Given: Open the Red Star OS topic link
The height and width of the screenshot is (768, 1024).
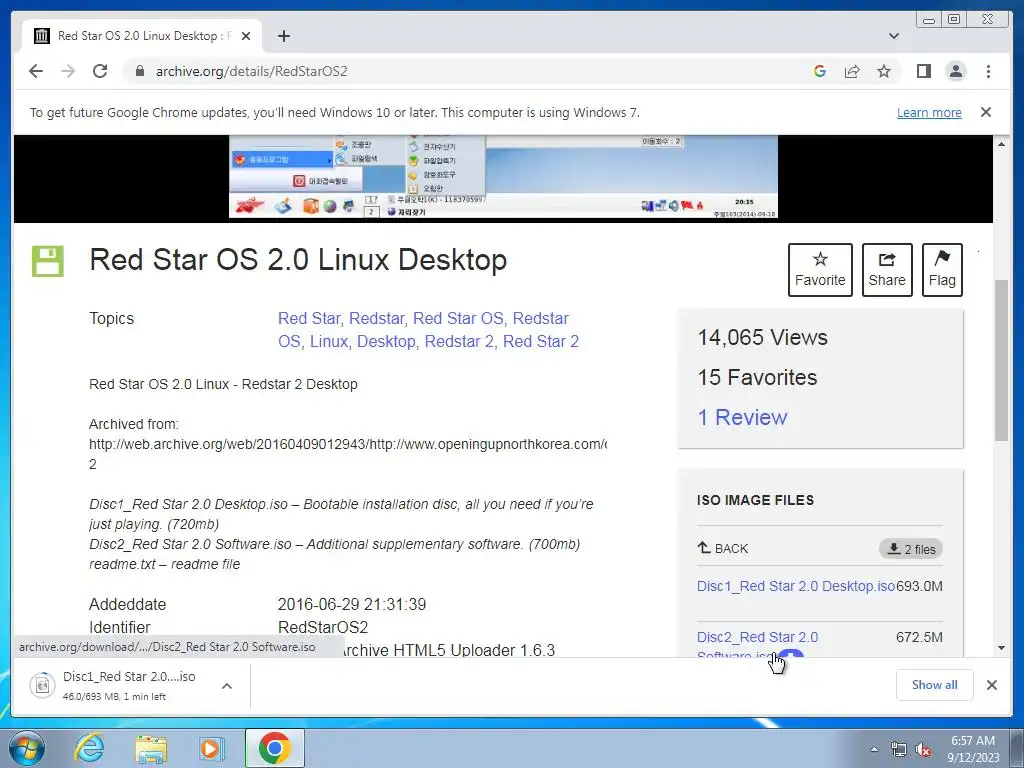Looking at the screenshot, I should point(458,319).
